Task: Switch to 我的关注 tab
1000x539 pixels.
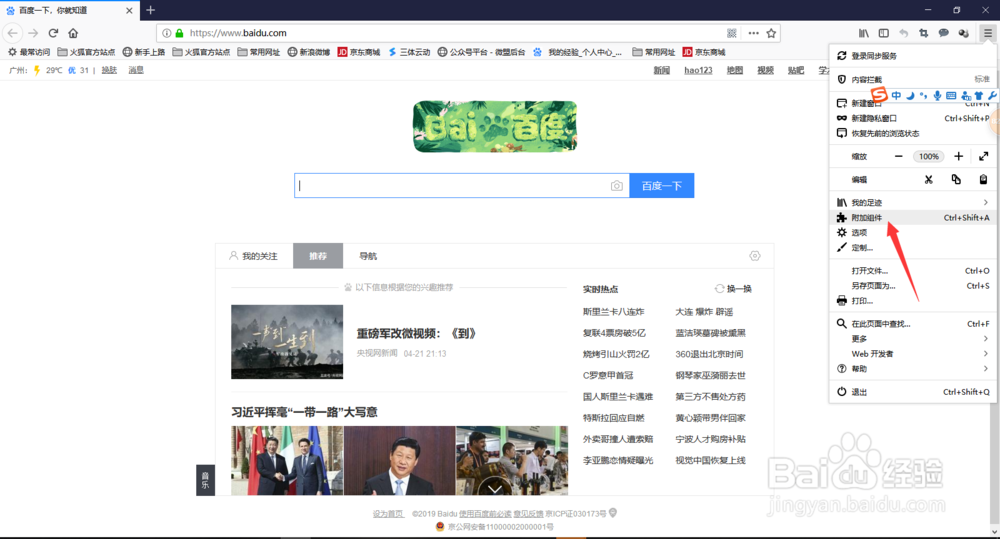Action: pyautogui.click(x=254, y=256)
